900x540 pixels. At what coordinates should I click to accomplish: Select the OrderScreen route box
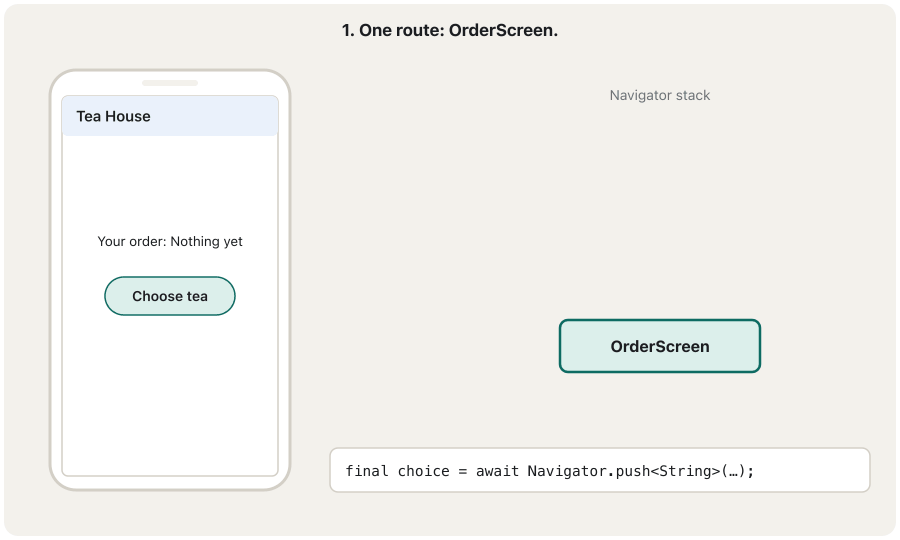(660, 346)
